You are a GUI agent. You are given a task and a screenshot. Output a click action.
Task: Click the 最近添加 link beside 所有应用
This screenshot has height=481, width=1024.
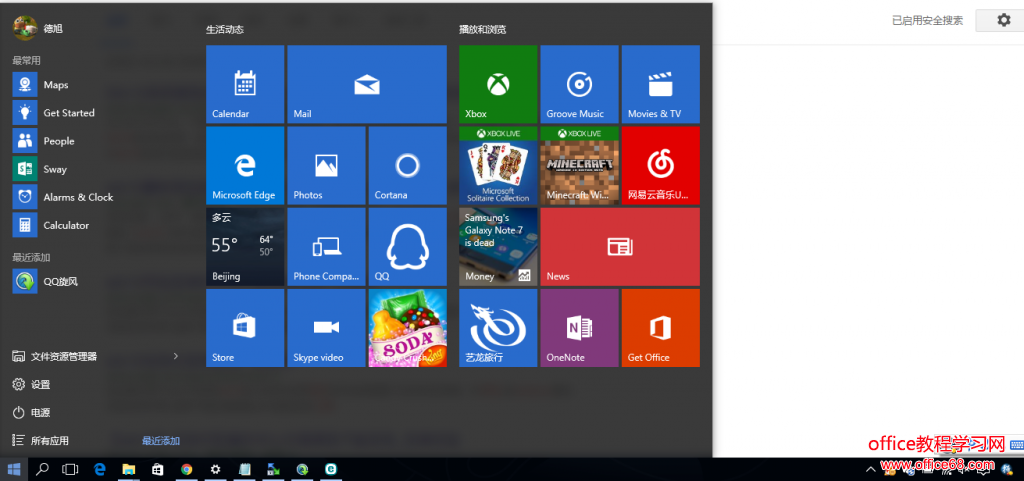[x=161, y=441]
